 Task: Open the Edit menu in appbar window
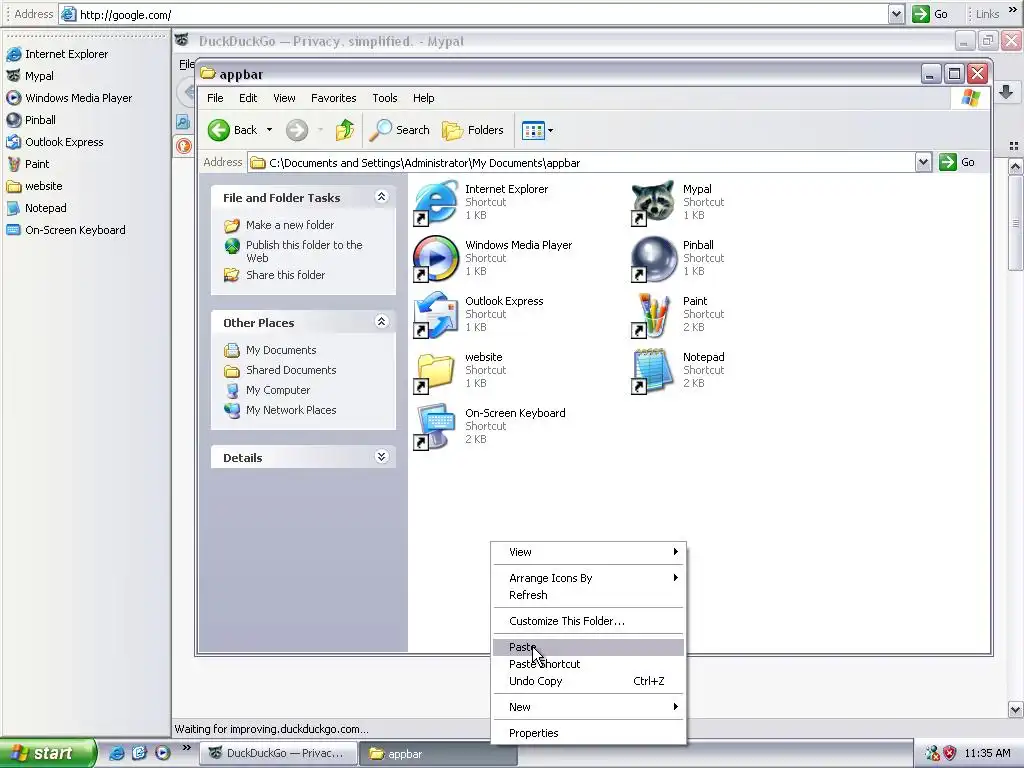[x=248, y=98]
